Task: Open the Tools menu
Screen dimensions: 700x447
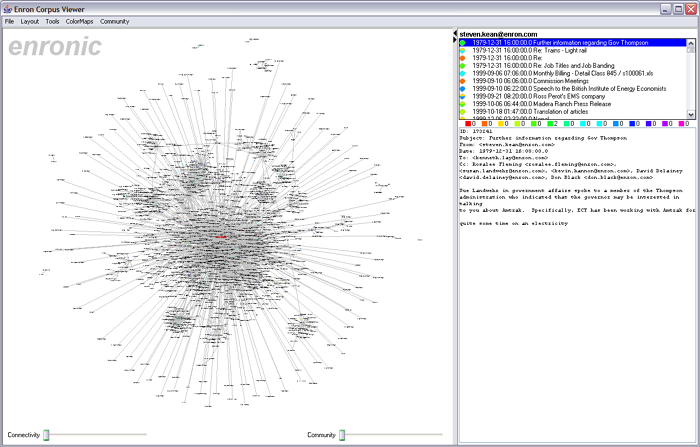Action: [52, 21]
